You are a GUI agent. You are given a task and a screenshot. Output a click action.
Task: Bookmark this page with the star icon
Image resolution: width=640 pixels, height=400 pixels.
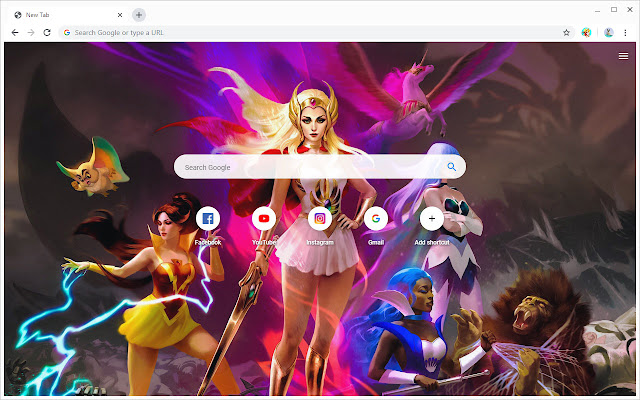tap(566, 33)
